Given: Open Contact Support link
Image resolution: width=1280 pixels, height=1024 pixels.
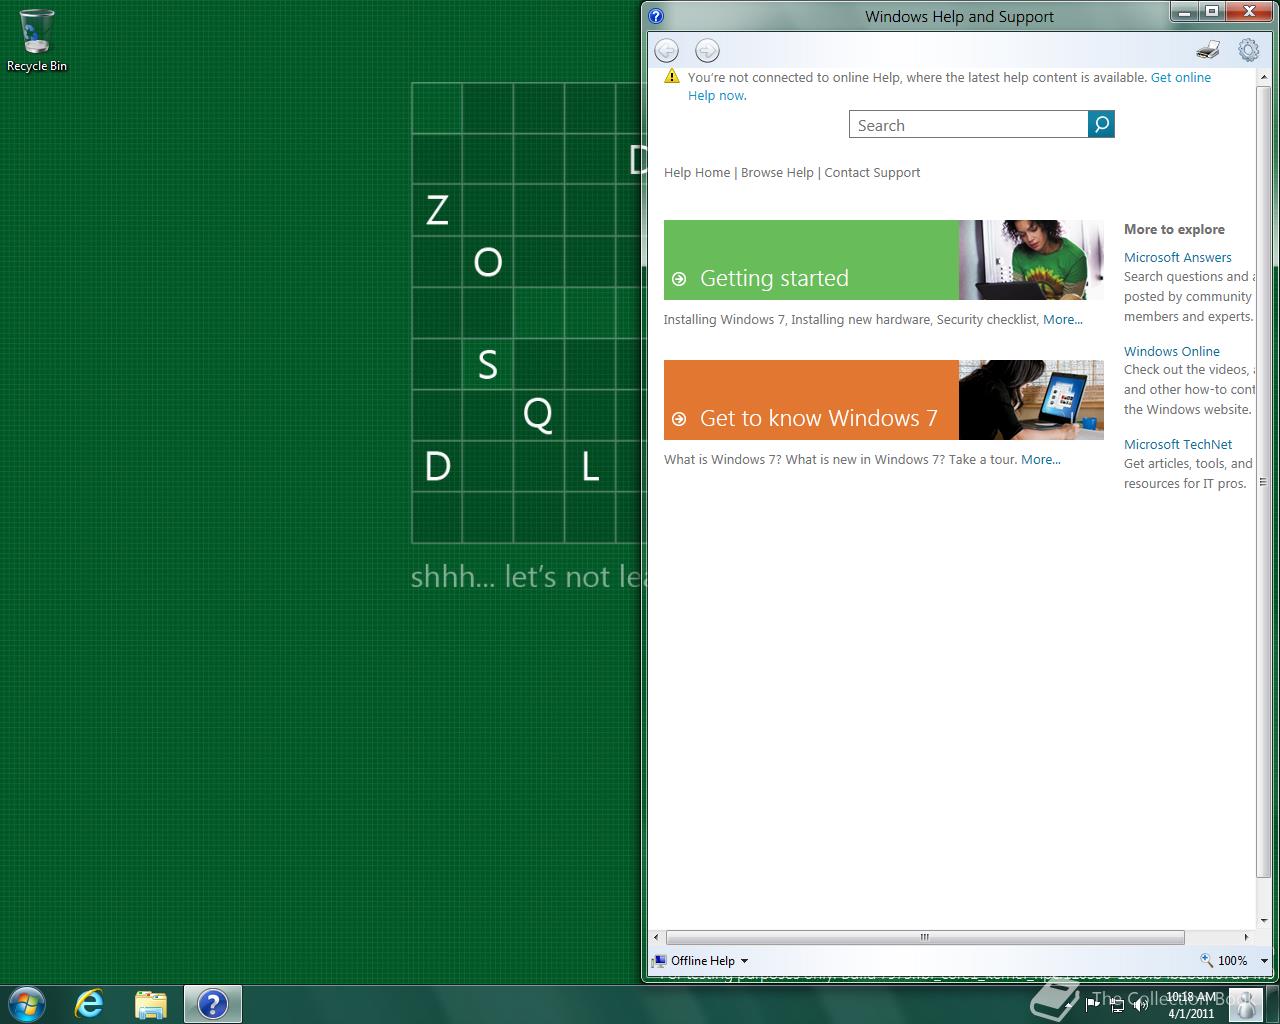Looking at the screenshot, I should (x=872, y=172).
